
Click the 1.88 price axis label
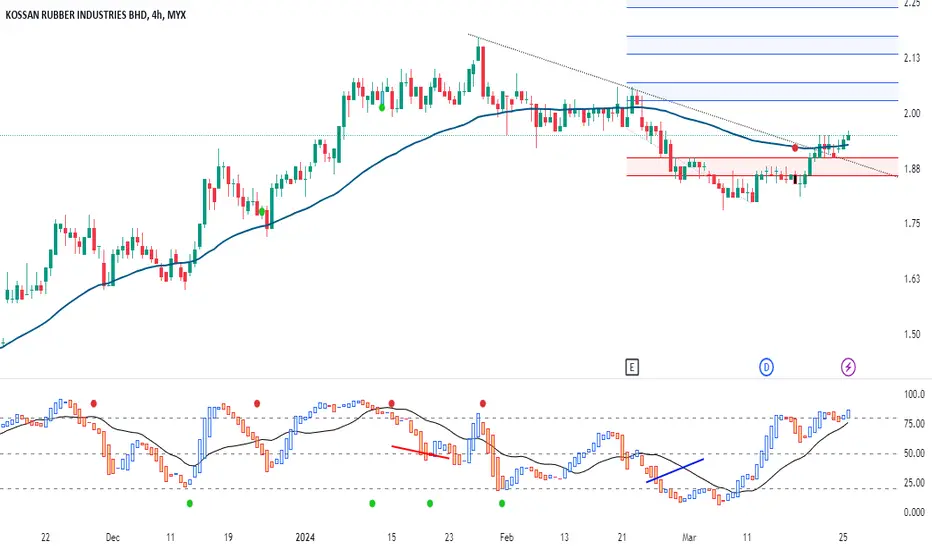coord(912,168)
